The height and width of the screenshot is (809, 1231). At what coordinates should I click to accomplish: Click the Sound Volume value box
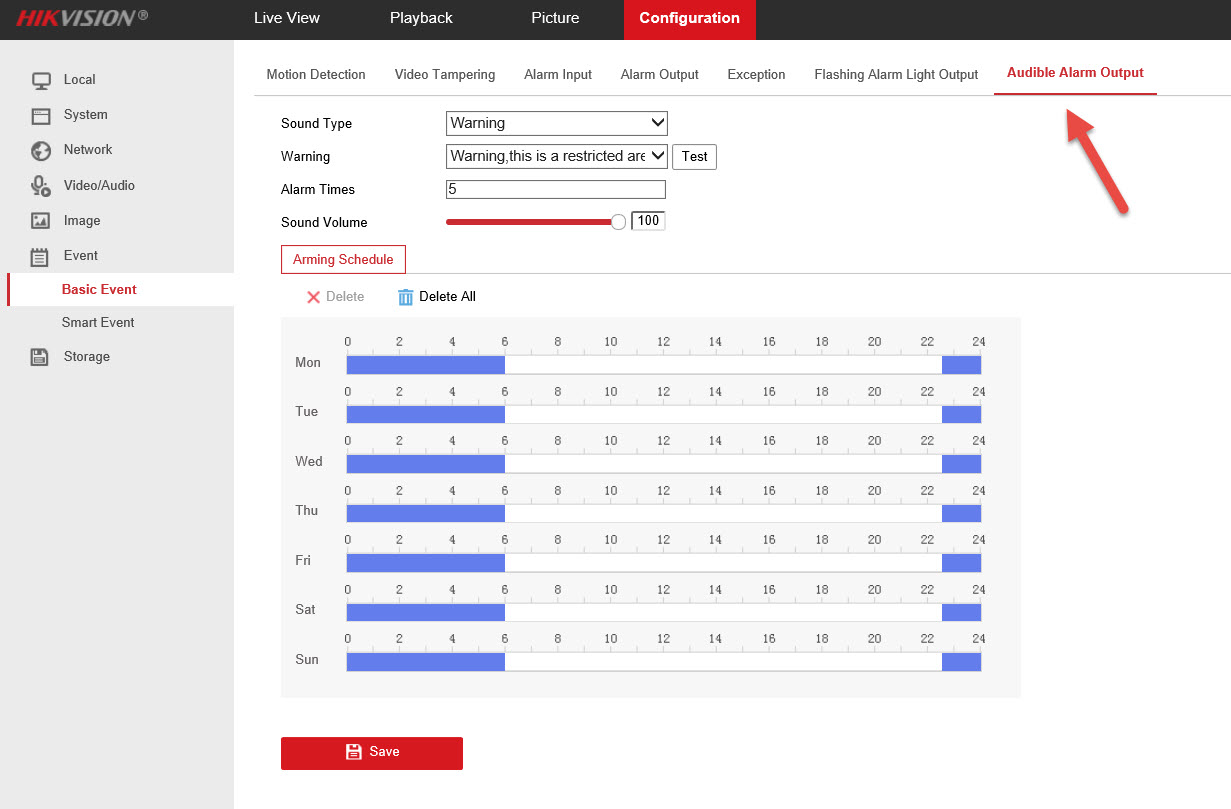click(649, 221)
